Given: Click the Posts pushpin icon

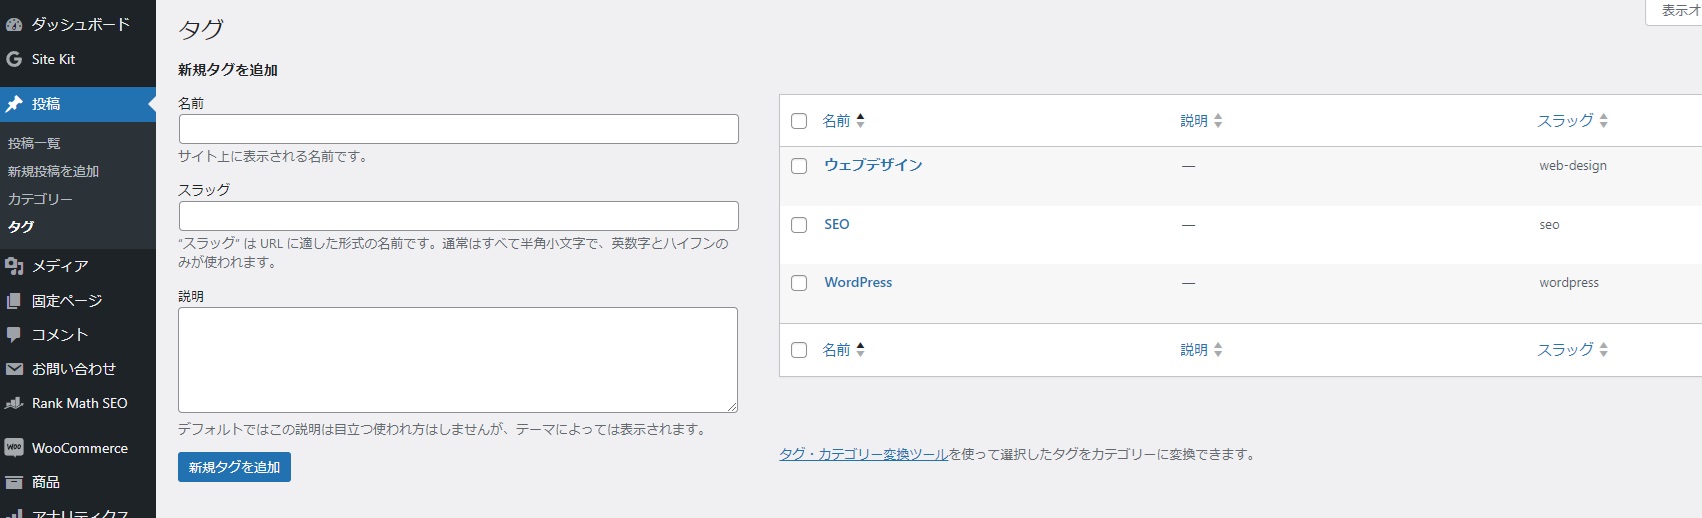Looking at the screenshot, I should [14, 104].
